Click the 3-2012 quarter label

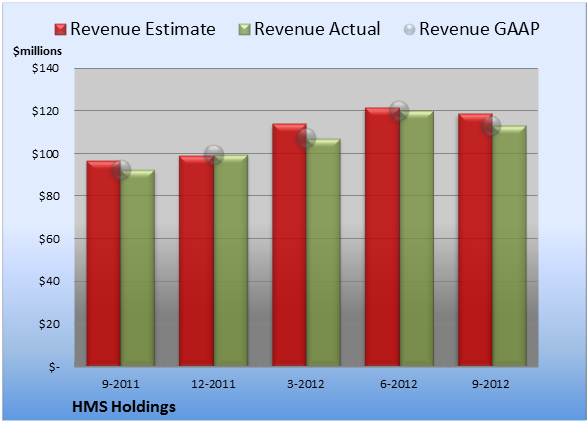pos(306,384)
